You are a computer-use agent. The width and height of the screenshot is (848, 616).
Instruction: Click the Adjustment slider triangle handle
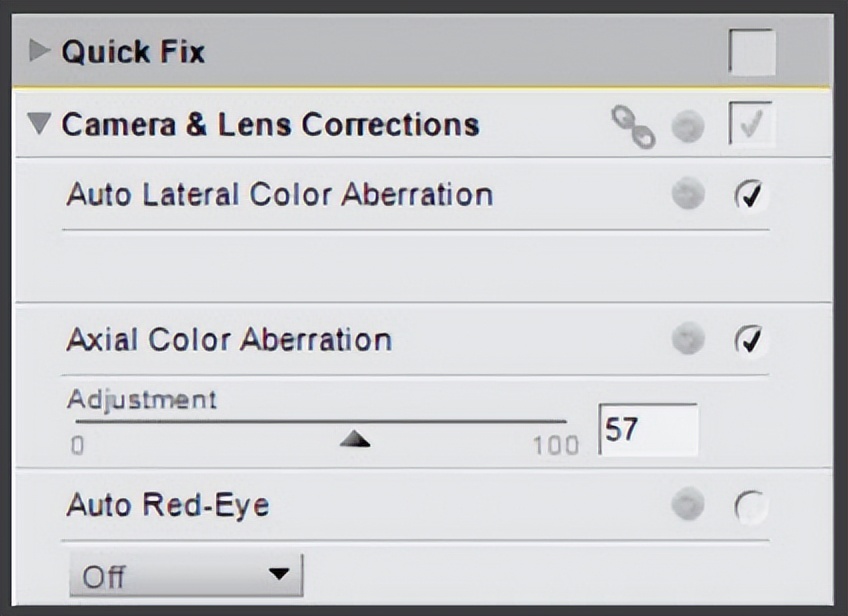click(x=355, y=439)
